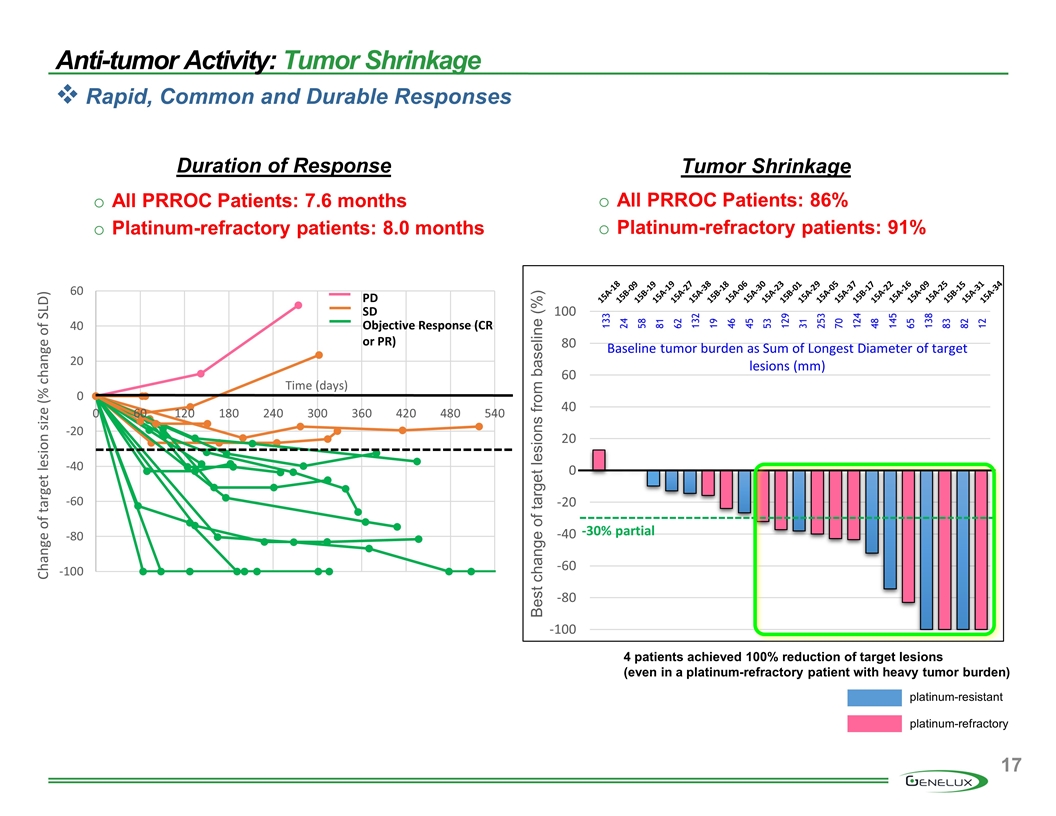Click the diamond bullet before 'Rapid, Common'
This screenshot has height=816, width=1056.
[x=68, y=96]
